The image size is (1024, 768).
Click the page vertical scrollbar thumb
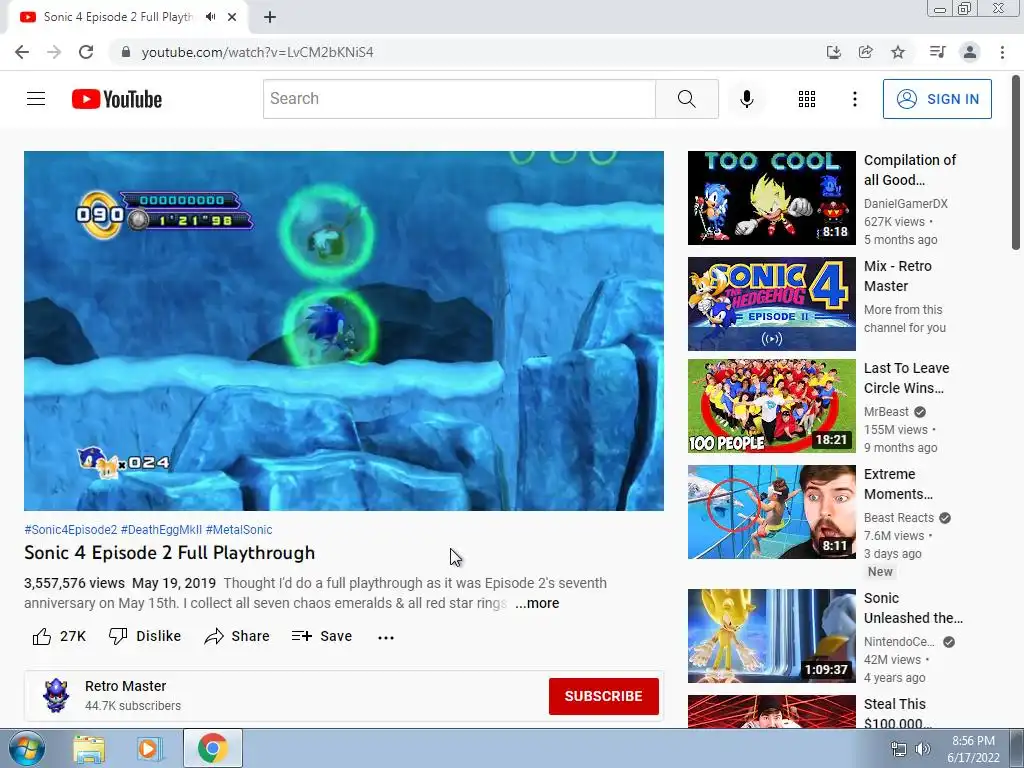(x=1016, y=162)
